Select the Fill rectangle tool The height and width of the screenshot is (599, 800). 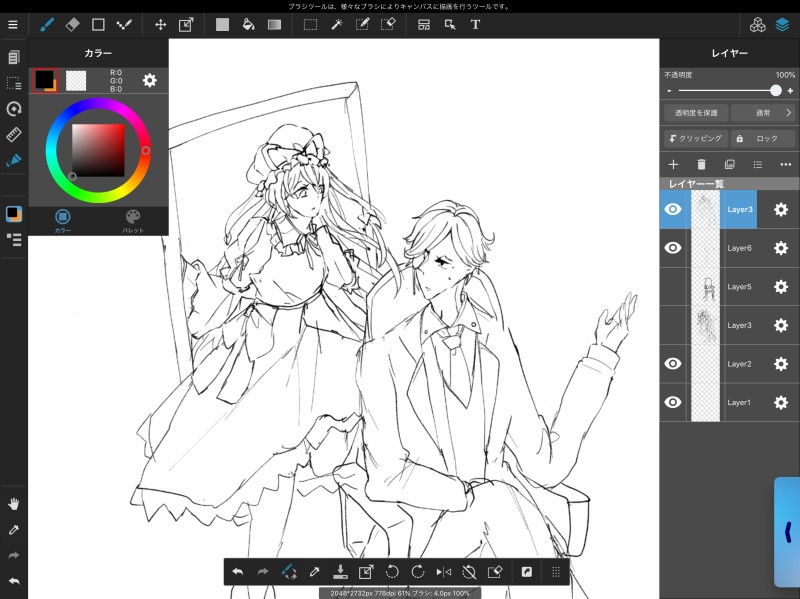pyautogui.click(x=222, y=24)
